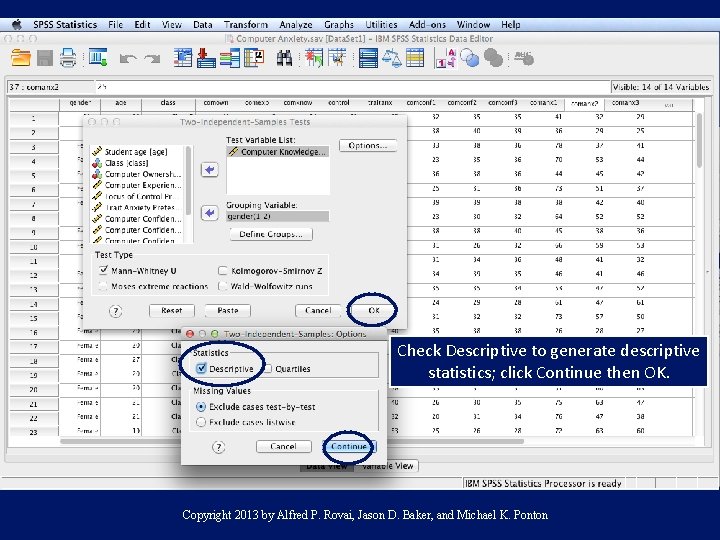Click the Define Groups... button

click(x=271, y=234)
